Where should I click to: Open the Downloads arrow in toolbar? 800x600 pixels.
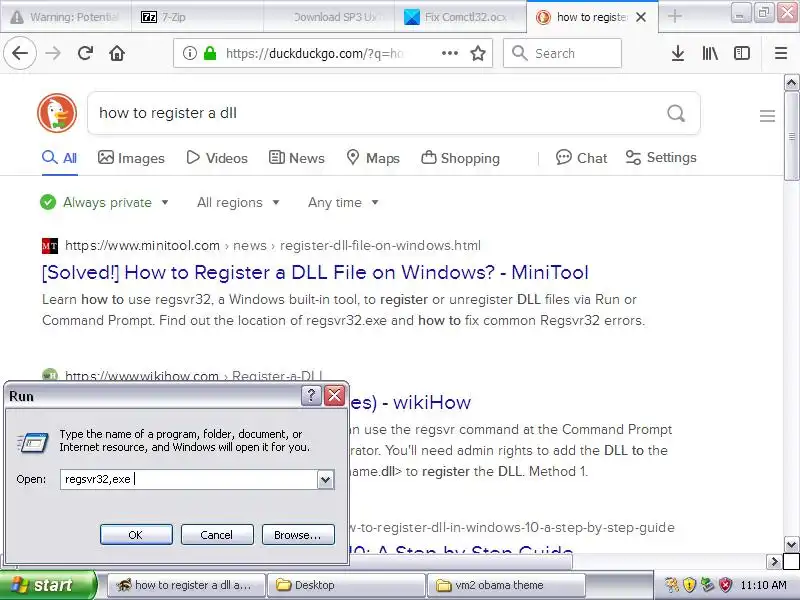(x=678, y=53)
